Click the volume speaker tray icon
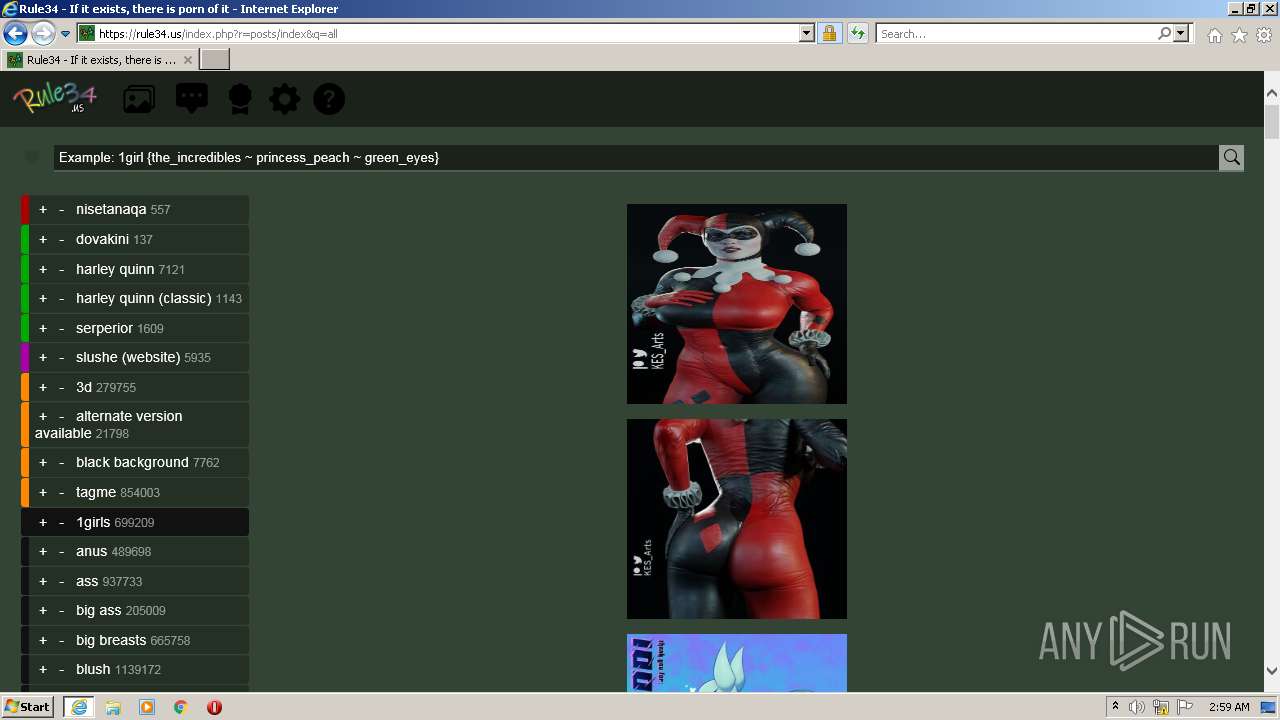This screenshot has height=720, width=1280. point(1137,707)
